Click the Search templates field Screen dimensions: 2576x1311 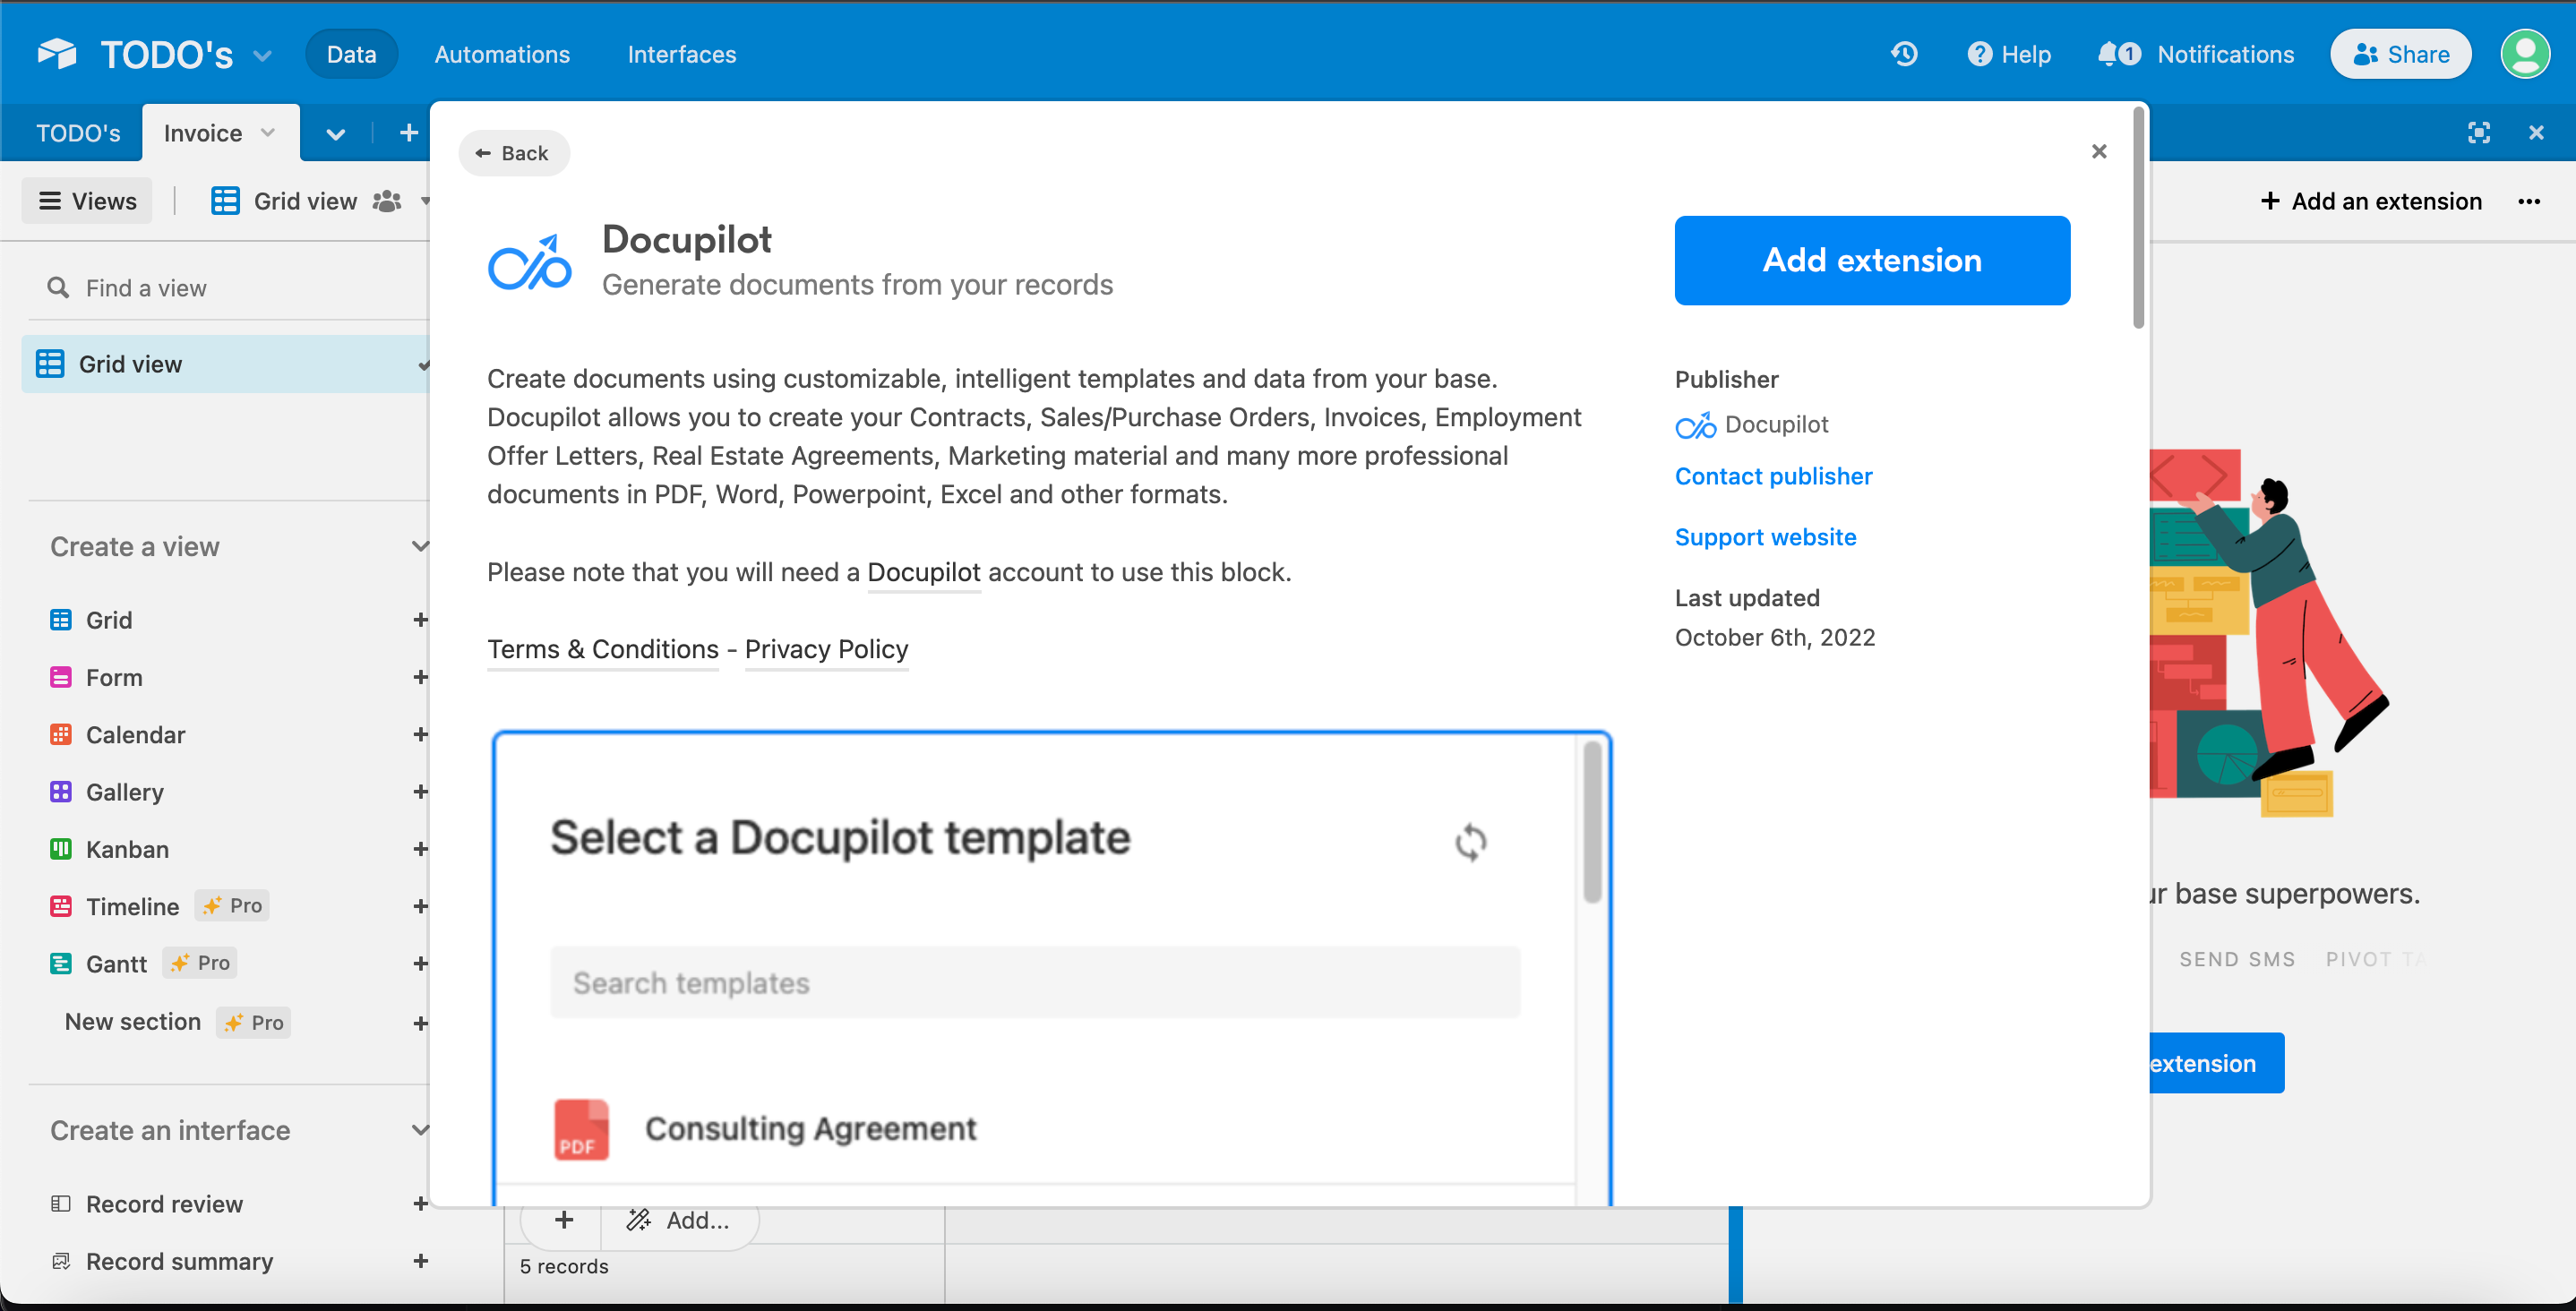point(1035,983)
